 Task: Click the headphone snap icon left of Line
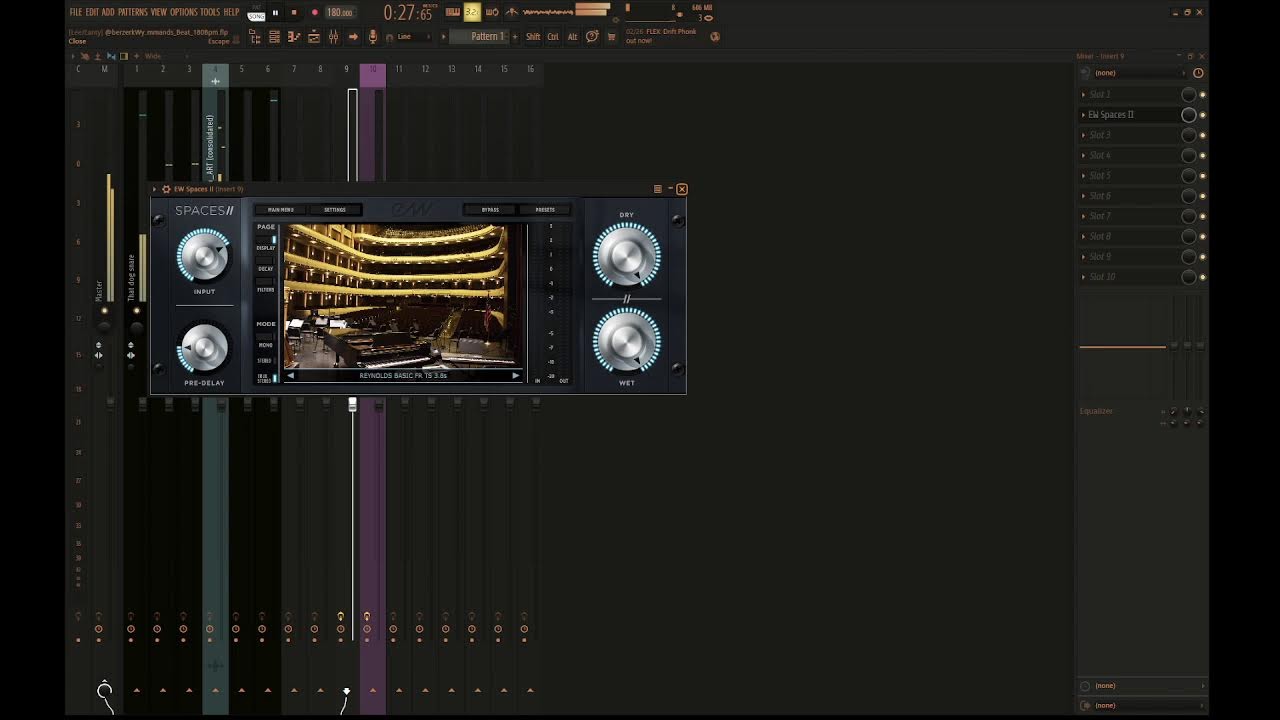[389, 37]
